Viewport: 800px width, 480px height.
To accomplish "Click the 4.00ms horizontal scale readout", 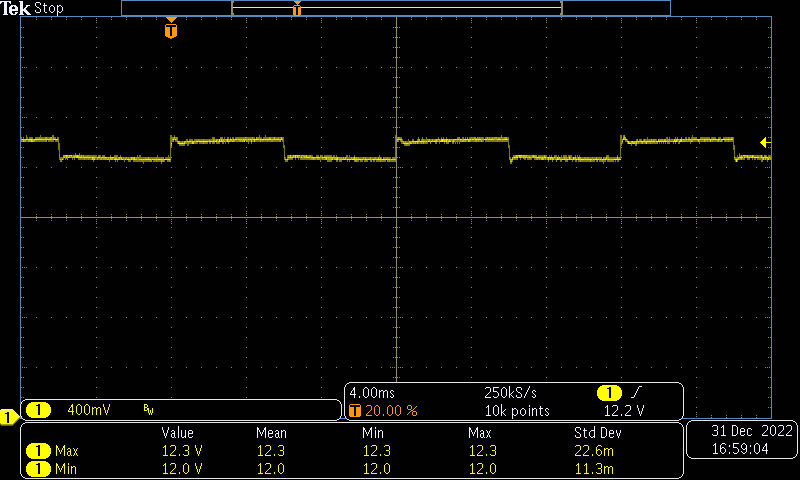I will coord(373,393).
